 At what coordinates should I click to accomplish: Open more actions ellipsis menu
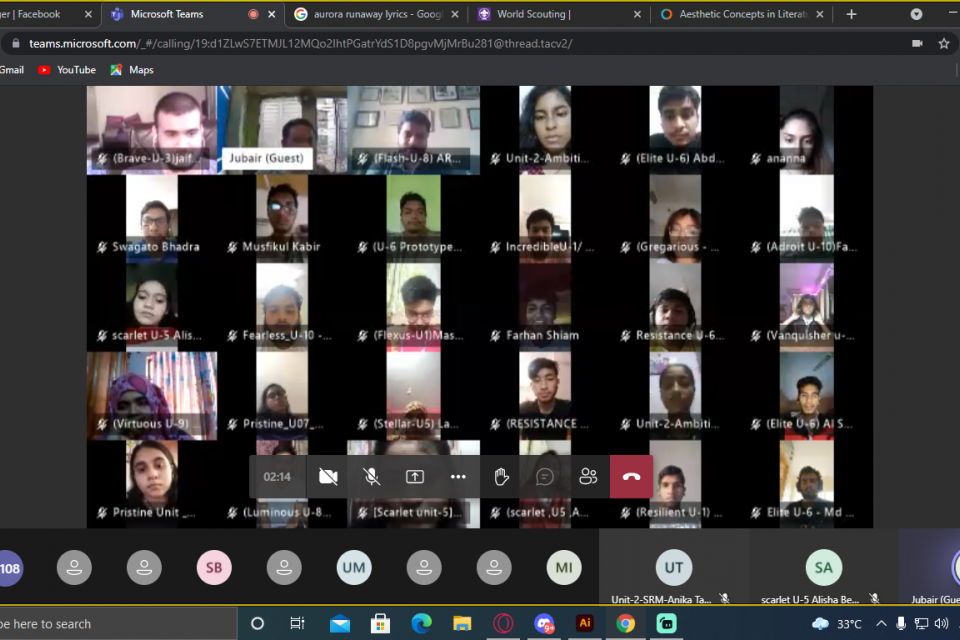458,477
